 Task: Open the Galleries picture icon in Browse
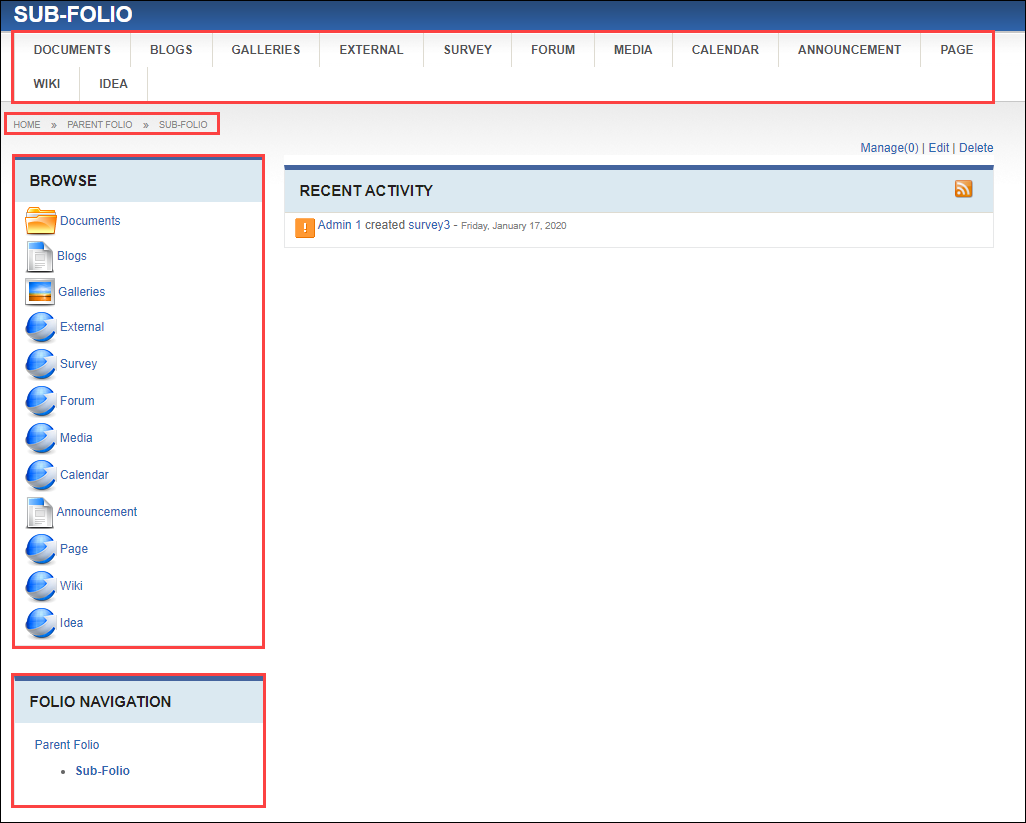pos(39,292)
